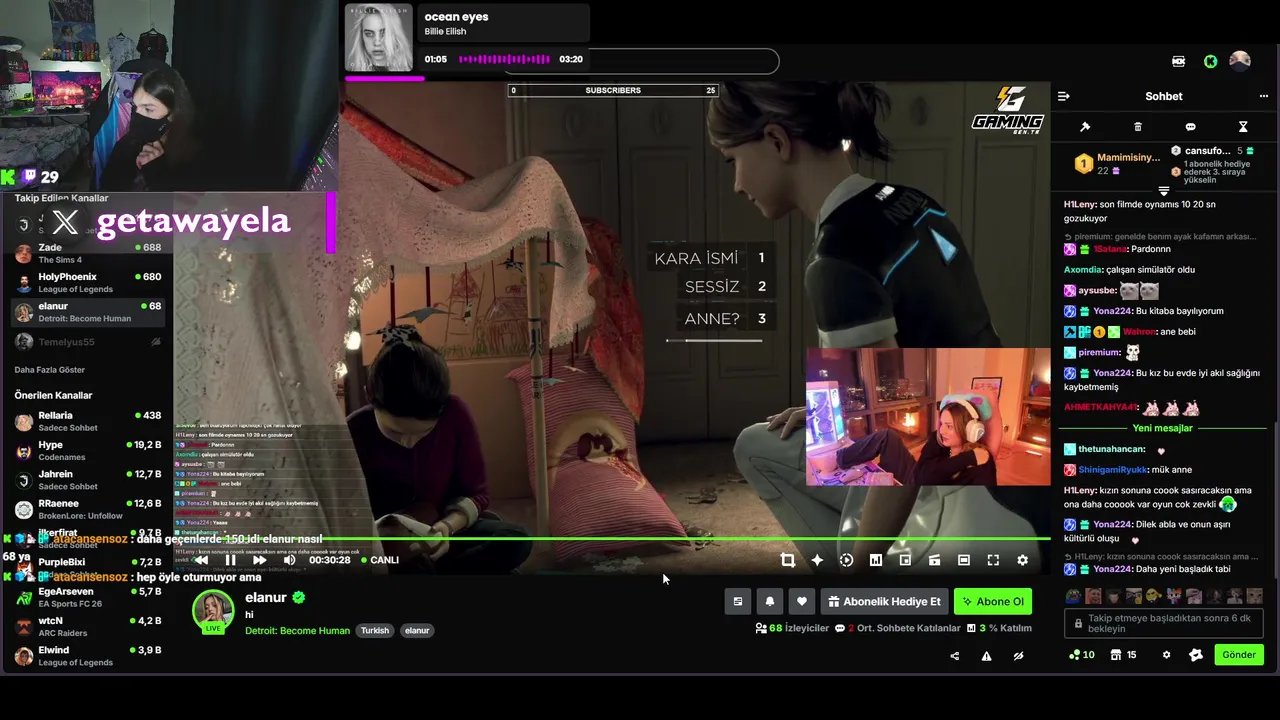Enable picture-in-picture mini player
This screenshot has height=720, width=1280.
coord(905,560)
